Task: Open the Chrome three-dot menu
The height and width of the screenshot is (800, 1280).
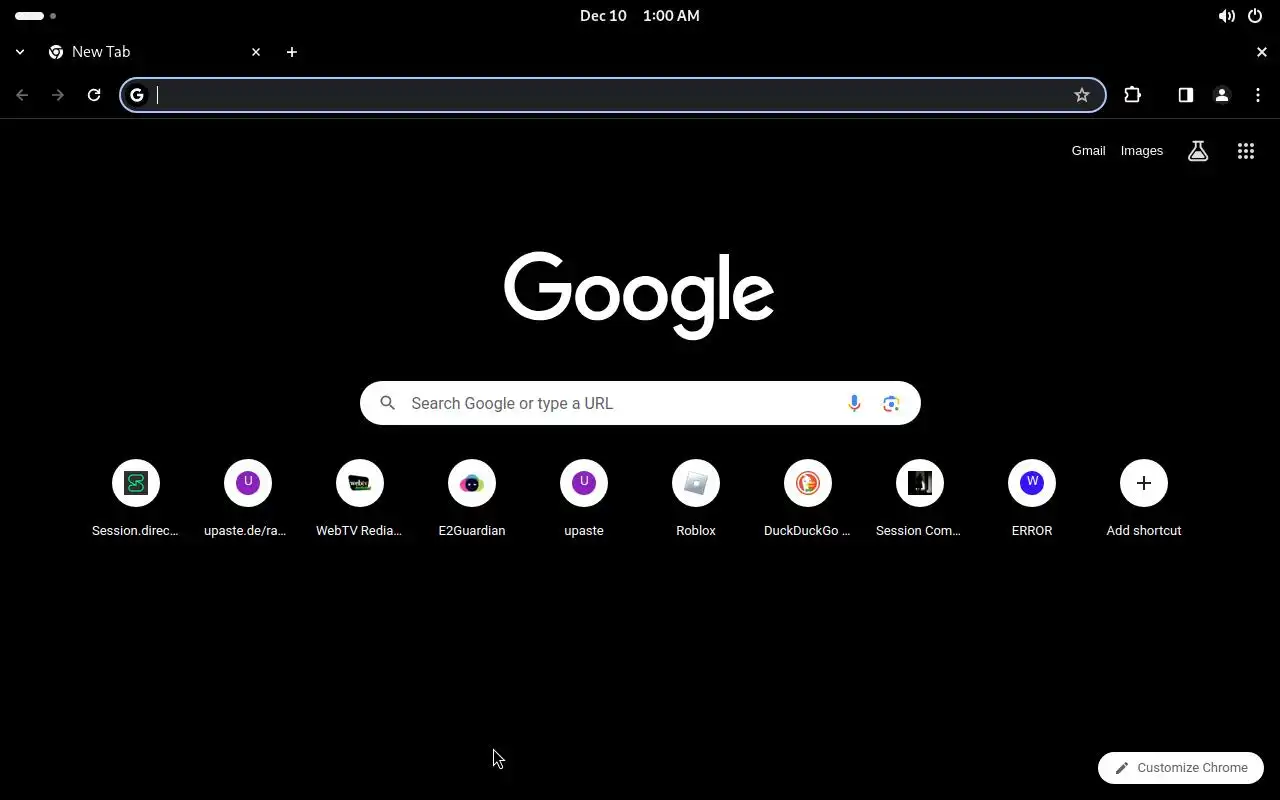Action: pos(1258,95)
